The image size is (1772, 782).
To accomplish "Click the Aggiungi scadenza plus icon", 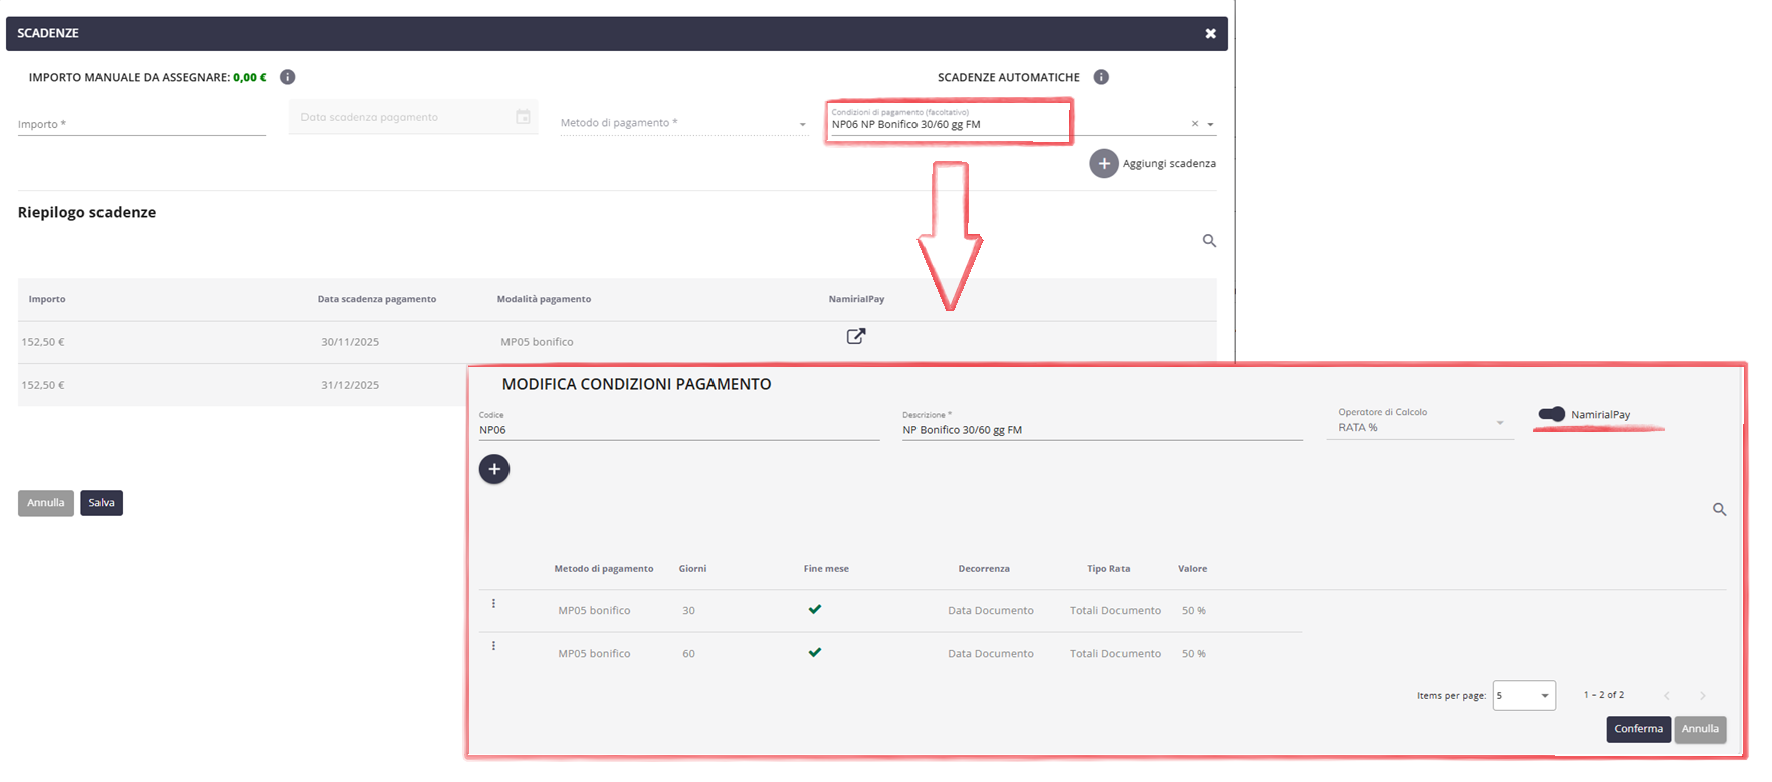I will pos(1103,164).
